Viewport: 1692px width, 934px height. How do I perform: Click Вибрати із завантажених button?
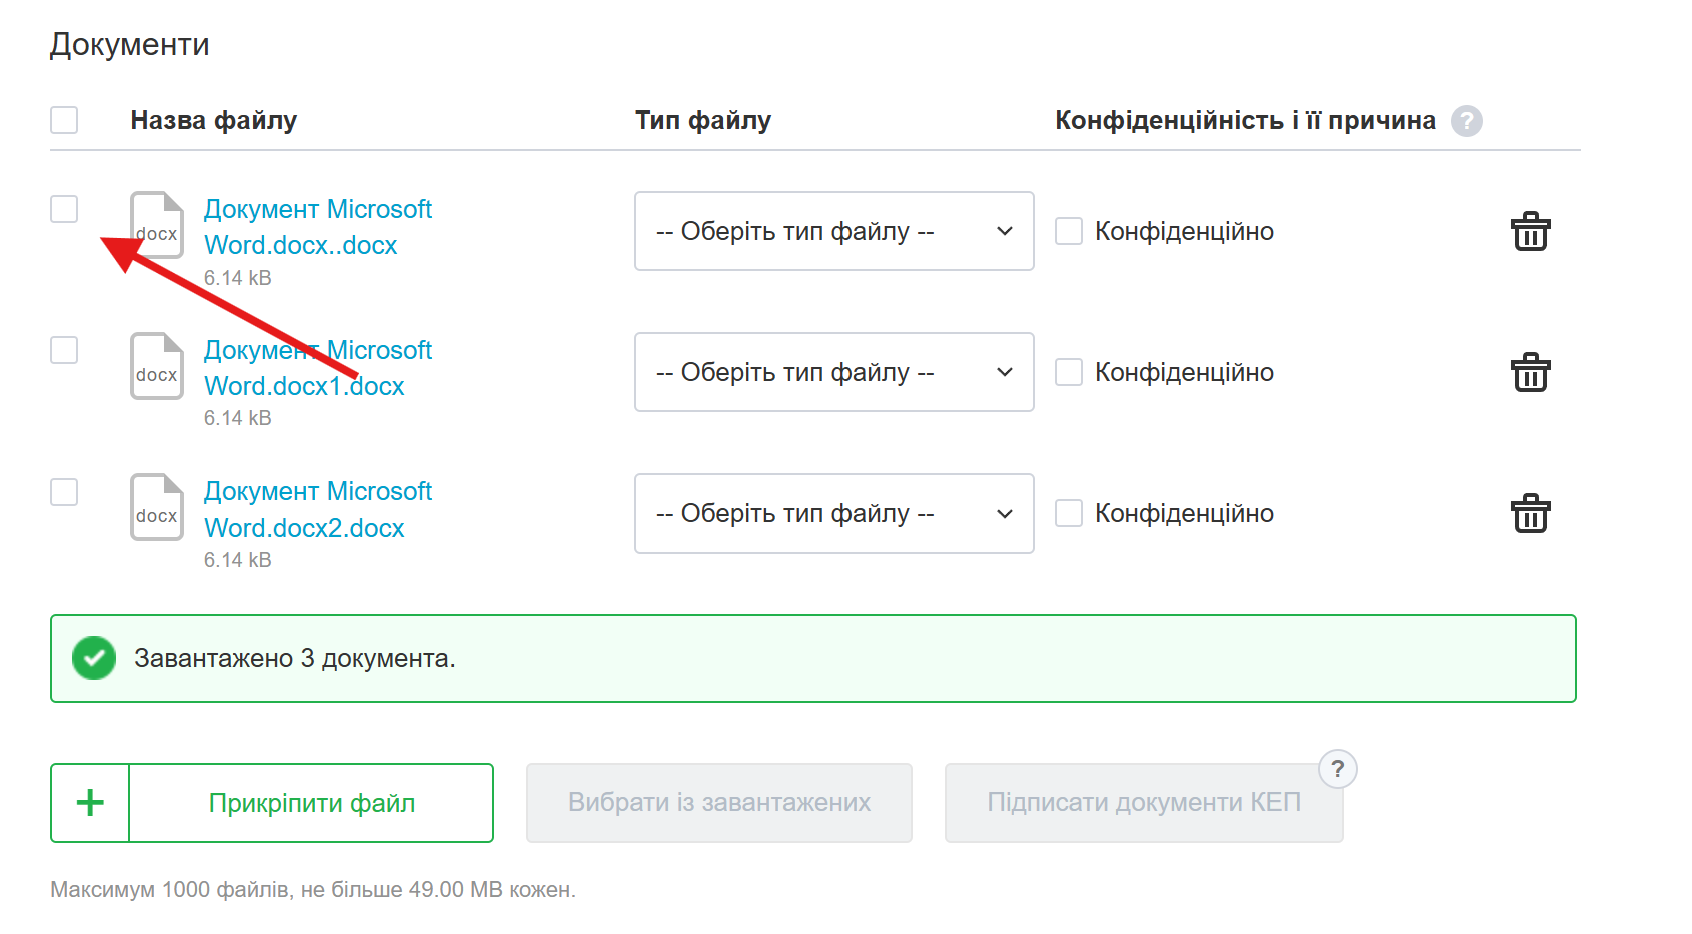point(719,803)
